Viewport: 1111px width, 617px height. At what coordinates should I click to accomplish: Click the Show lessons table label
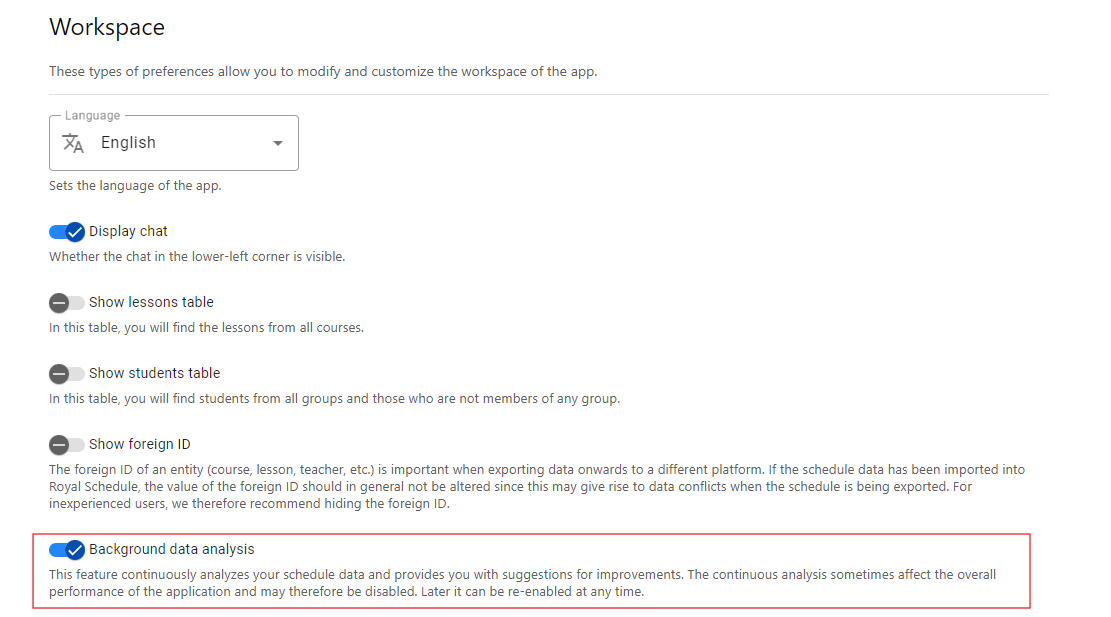pyautogui.click(x=151, y=302)
